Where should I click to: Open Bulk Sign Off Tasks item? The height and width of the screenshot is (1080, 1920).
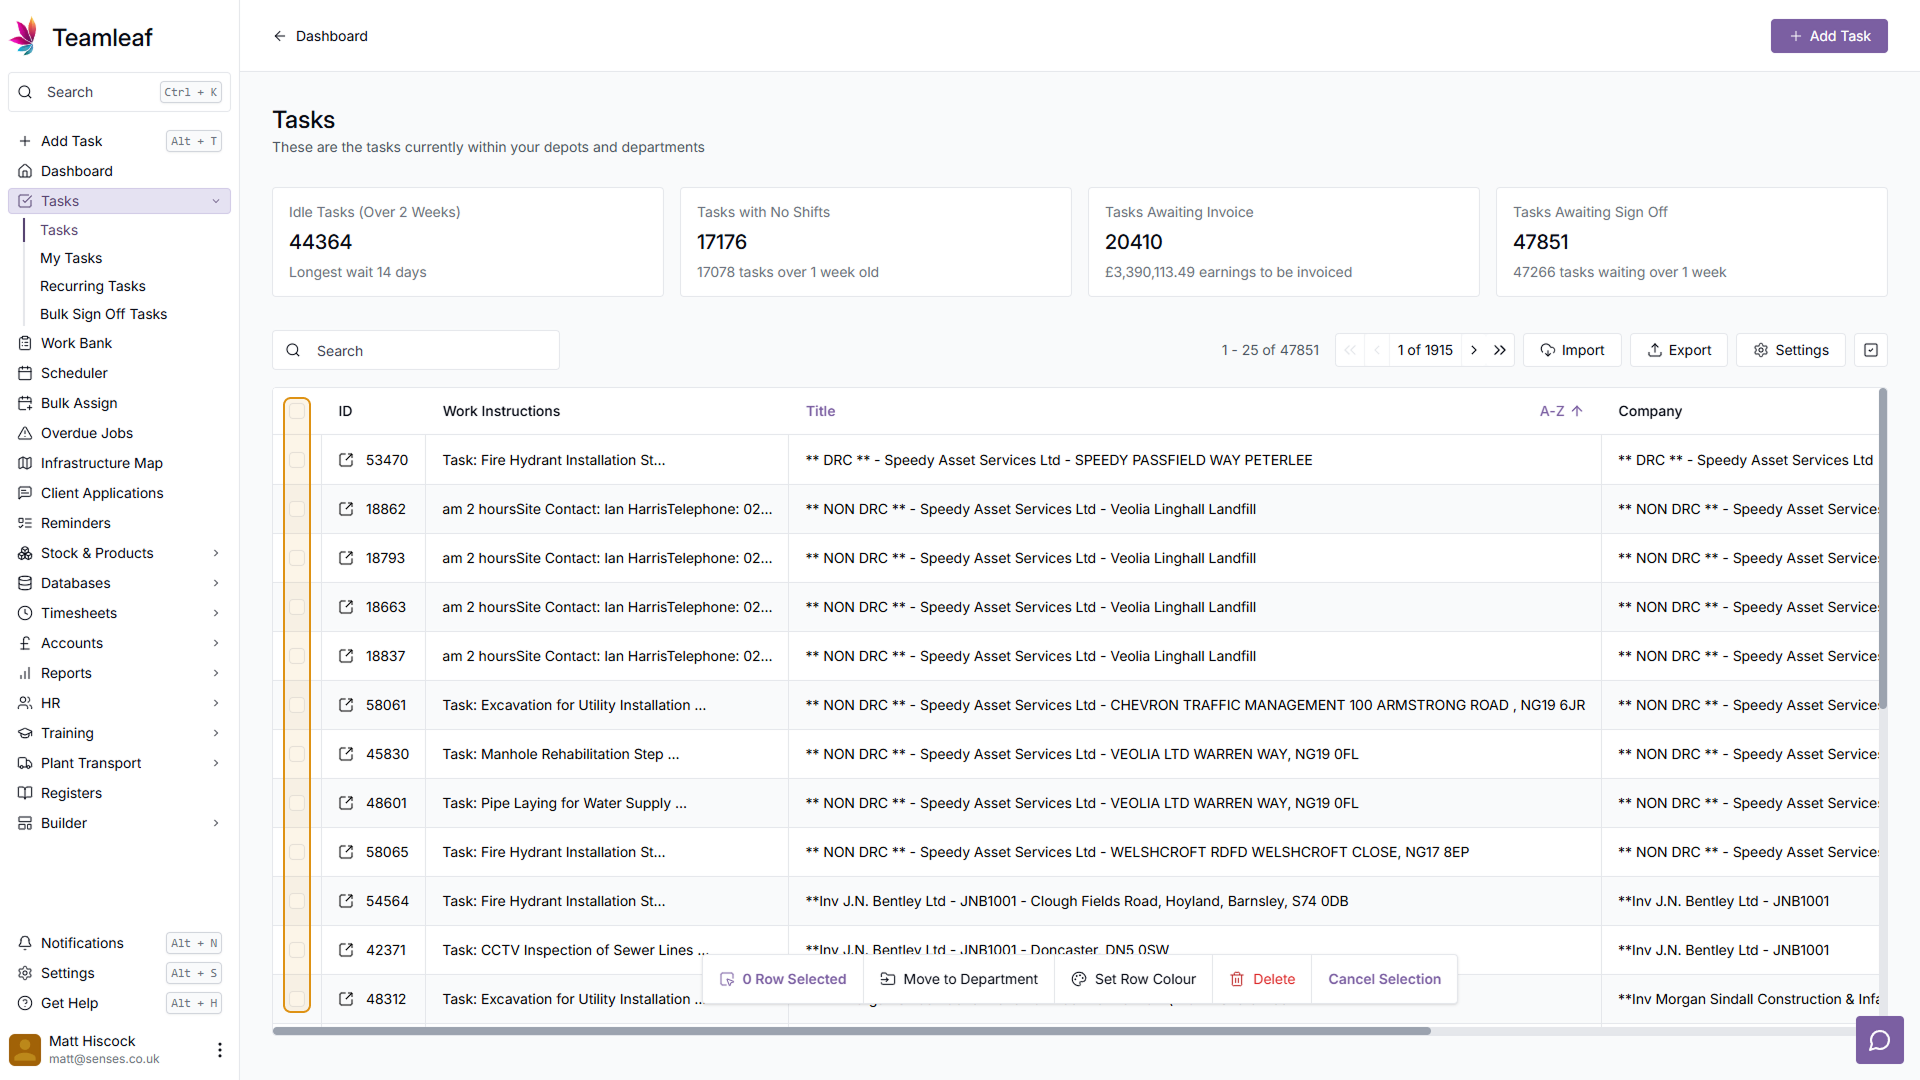tap(104, 314)
